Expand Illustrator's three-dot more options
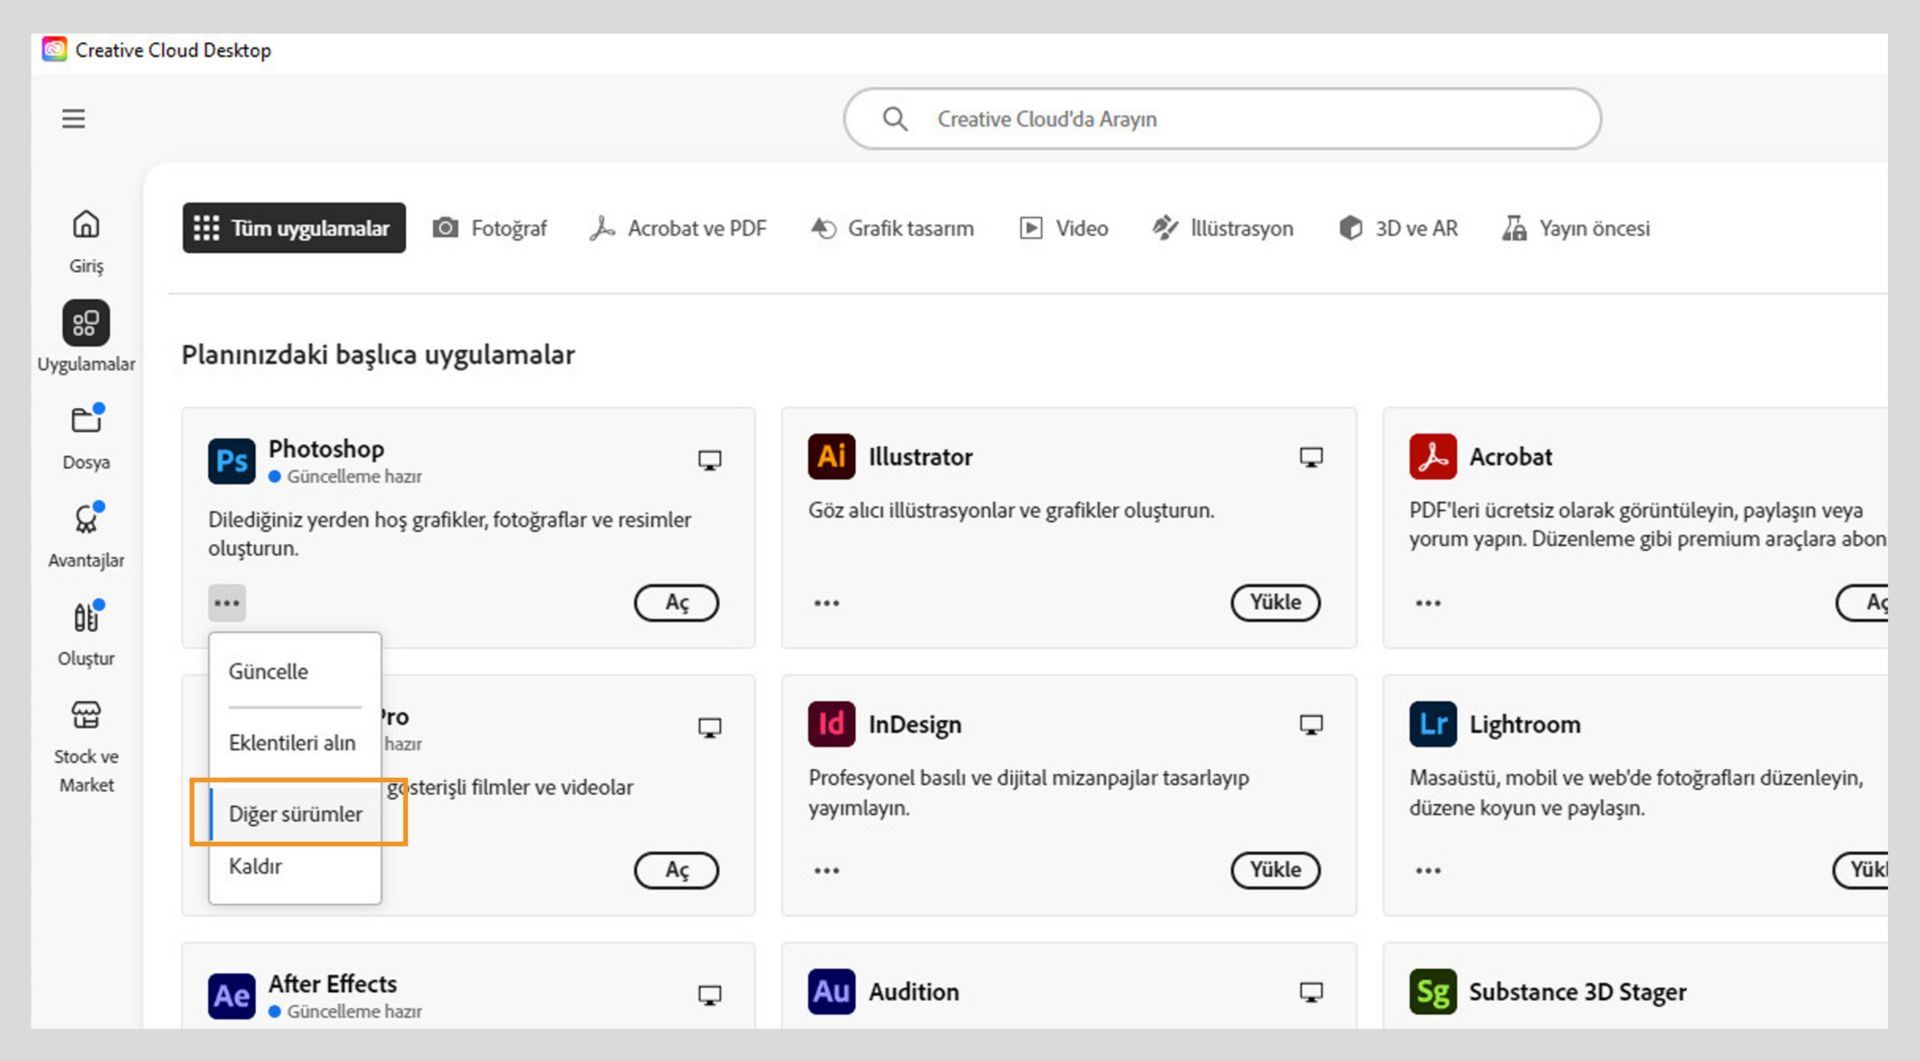This screenshot has width=1920, height=1061. click(827, 603)
